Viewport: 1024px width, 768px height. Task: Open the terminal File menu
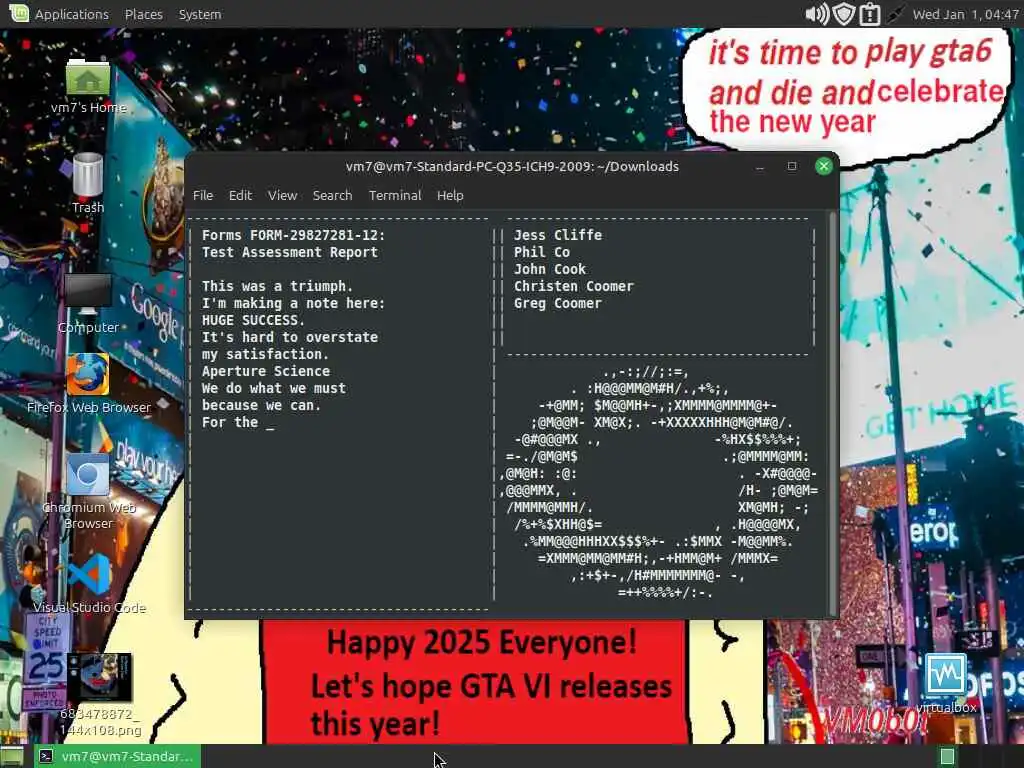(x=202, y=195)
